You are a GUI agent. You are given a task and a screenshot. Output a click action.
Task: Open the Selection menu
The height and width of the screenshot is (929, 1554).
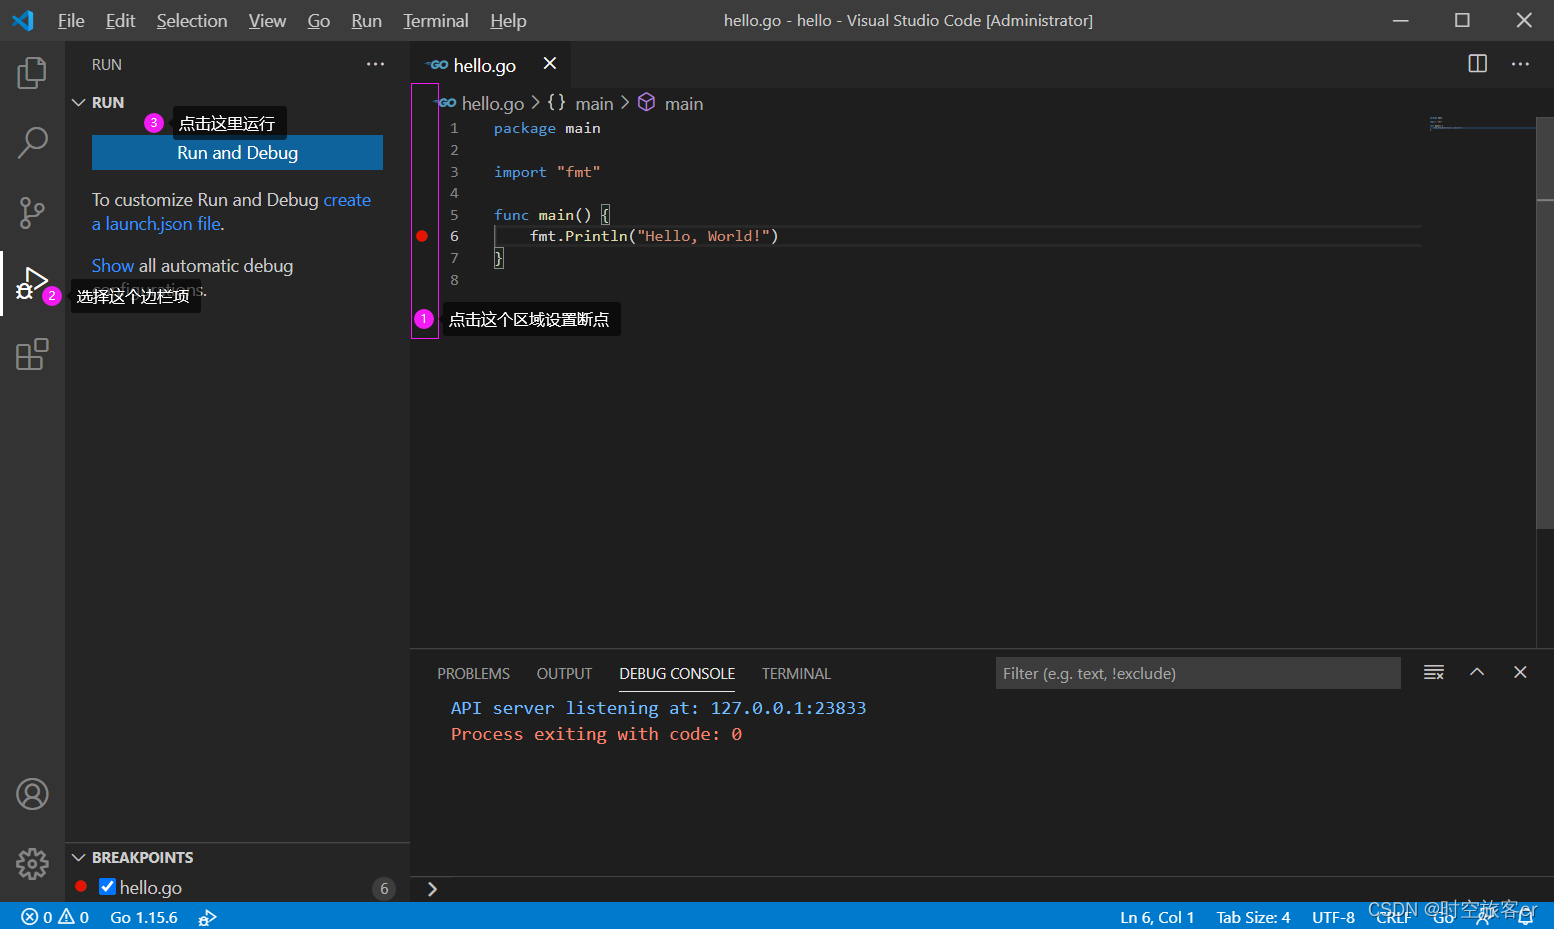pos(192,21)
